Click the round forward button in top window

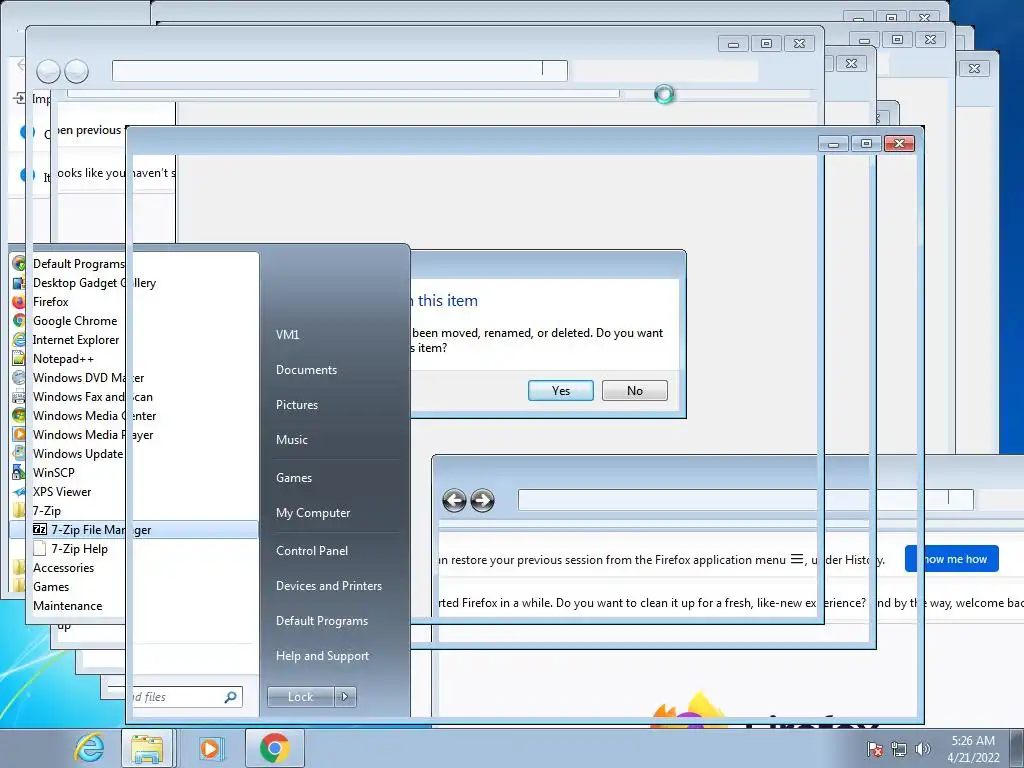tap(76, 71)
